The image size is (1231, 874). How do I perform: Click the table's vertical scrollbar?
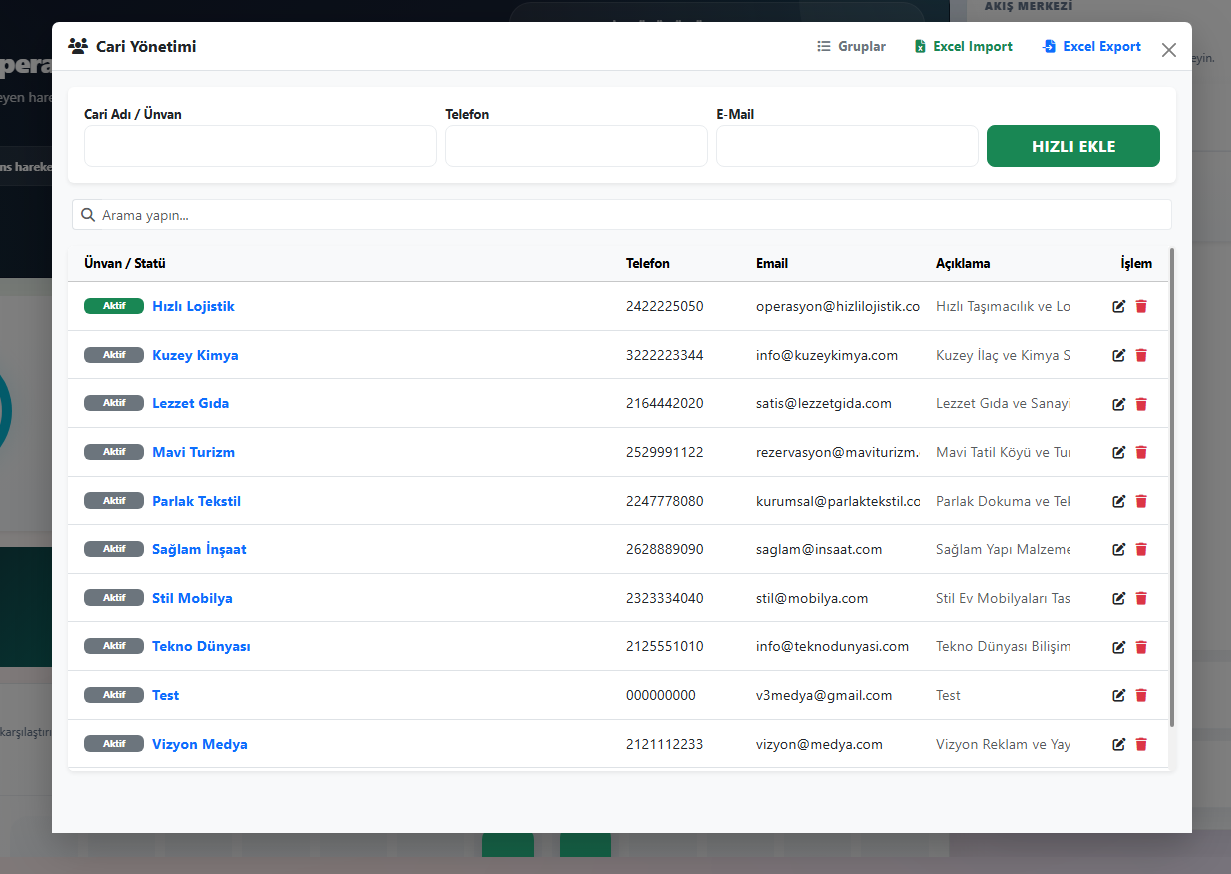(x=1172, y=487)
